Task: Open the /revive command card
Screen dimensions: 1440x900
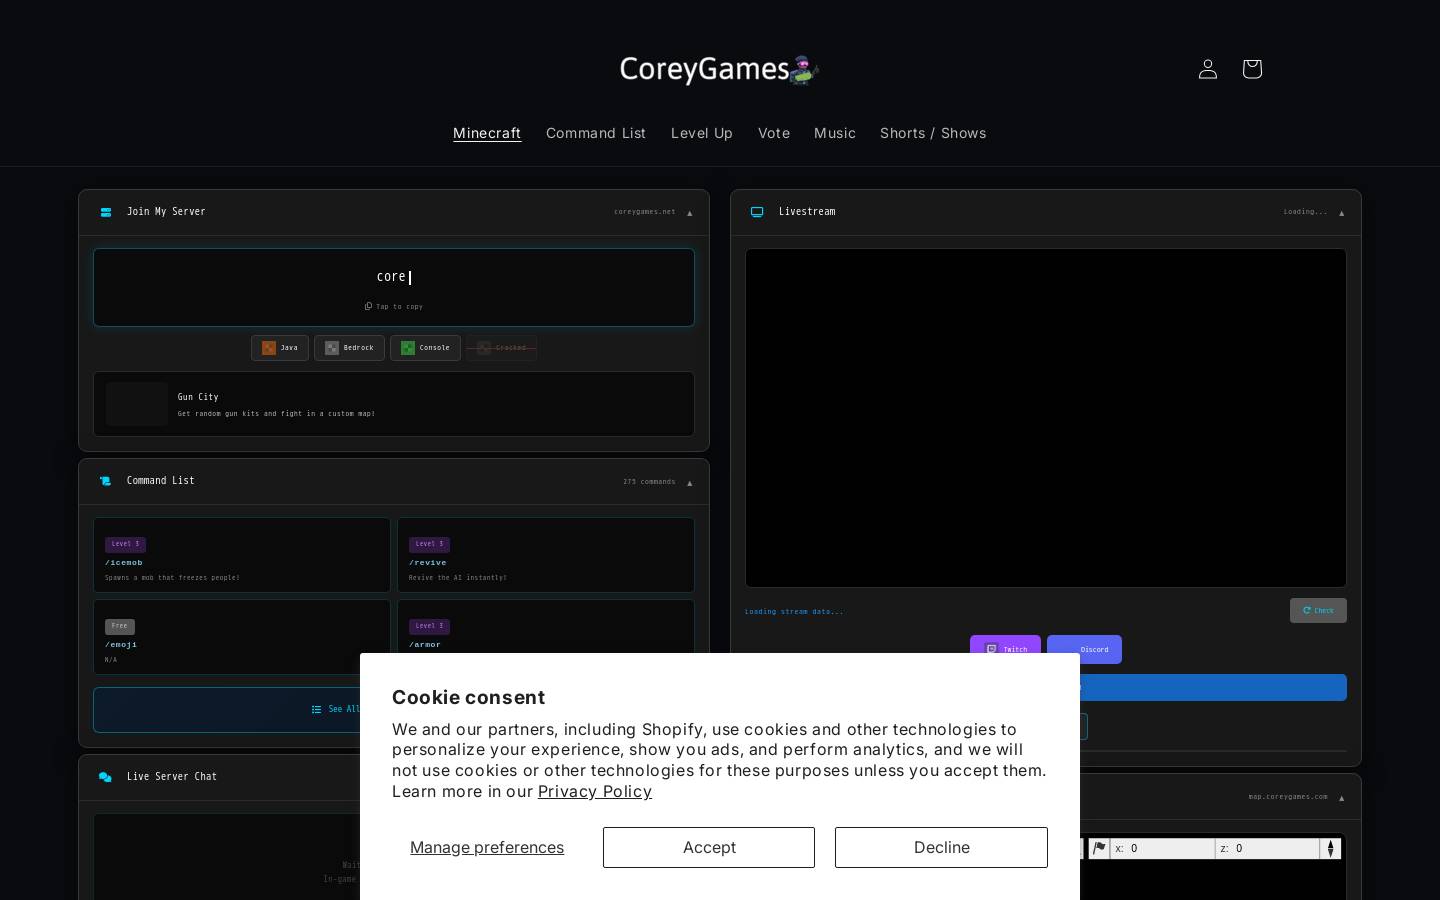Action: click(546, 555)
